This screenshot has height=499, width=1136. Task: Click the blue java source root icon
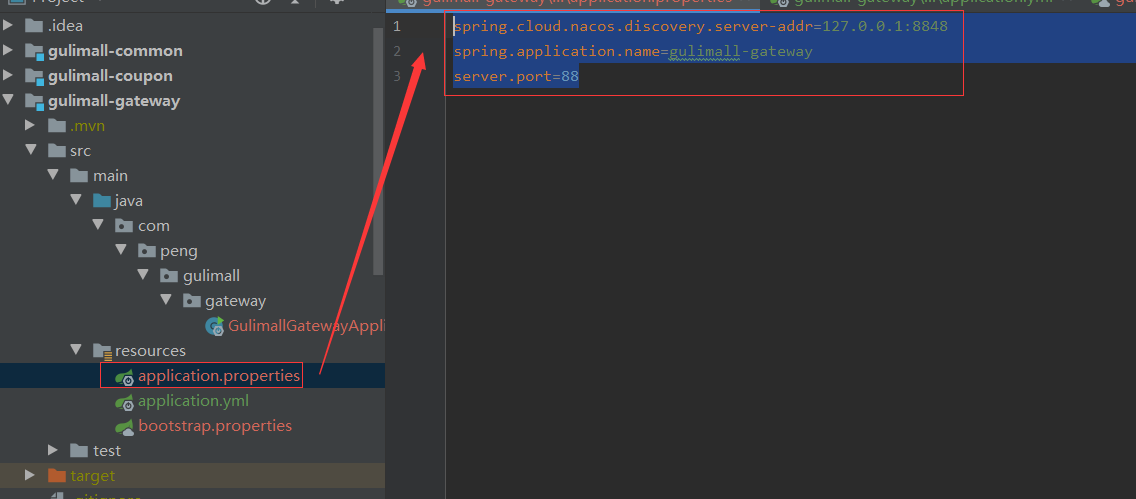tap(101, 201)
